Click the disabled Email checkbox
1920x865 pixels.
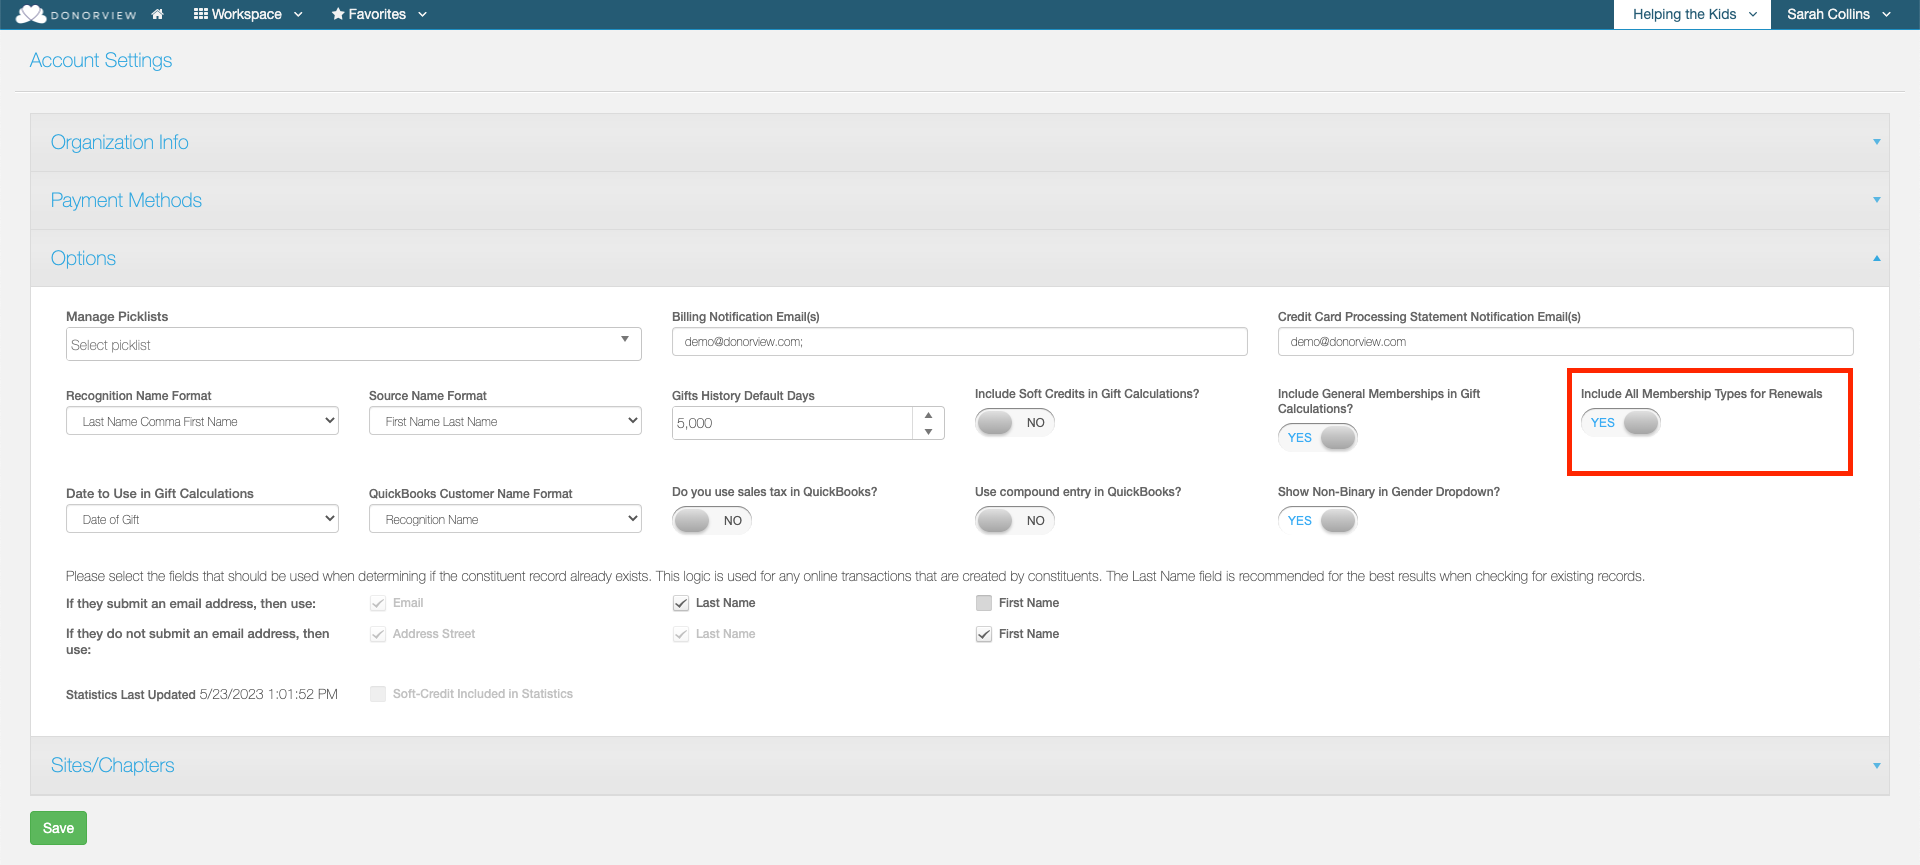click(x=378, y=603)
